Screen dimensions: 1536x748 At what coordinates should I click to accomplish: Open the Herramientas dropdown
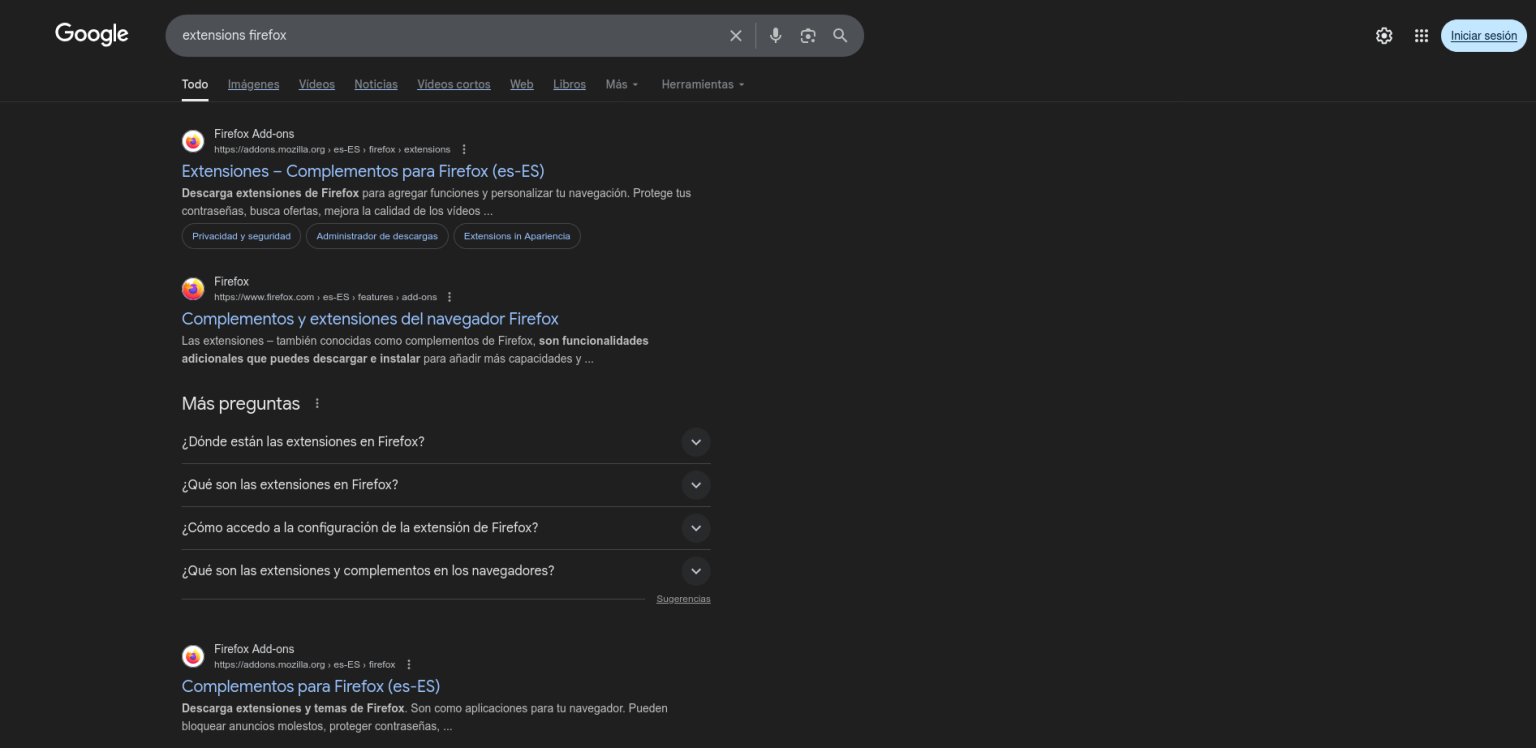(x=702, y=85)
